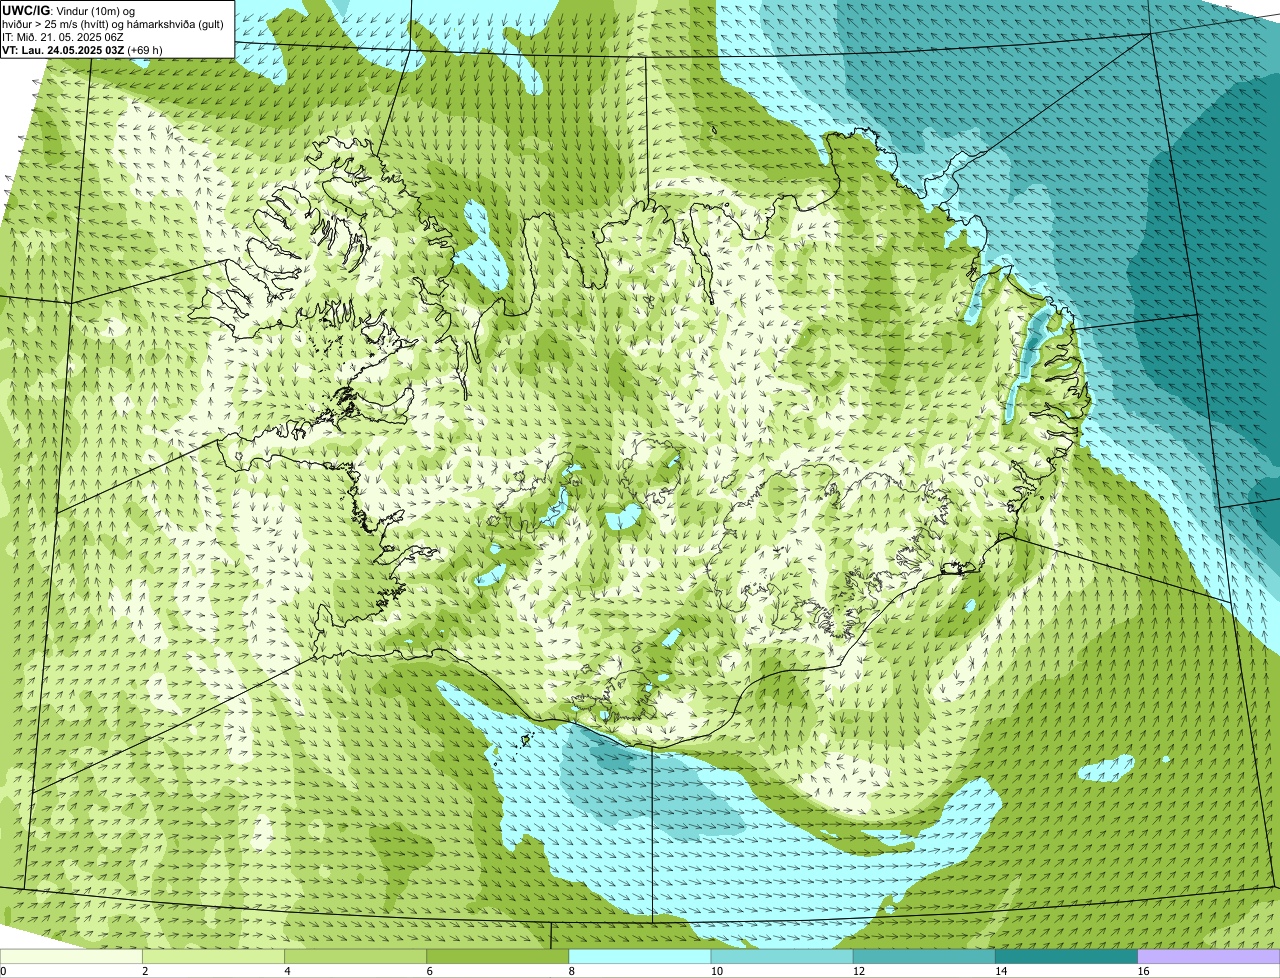Image resolution: width=1280 pixels, height=978 pixels.
Task: Click the legend scale label "4"
Action: (287, 972)
